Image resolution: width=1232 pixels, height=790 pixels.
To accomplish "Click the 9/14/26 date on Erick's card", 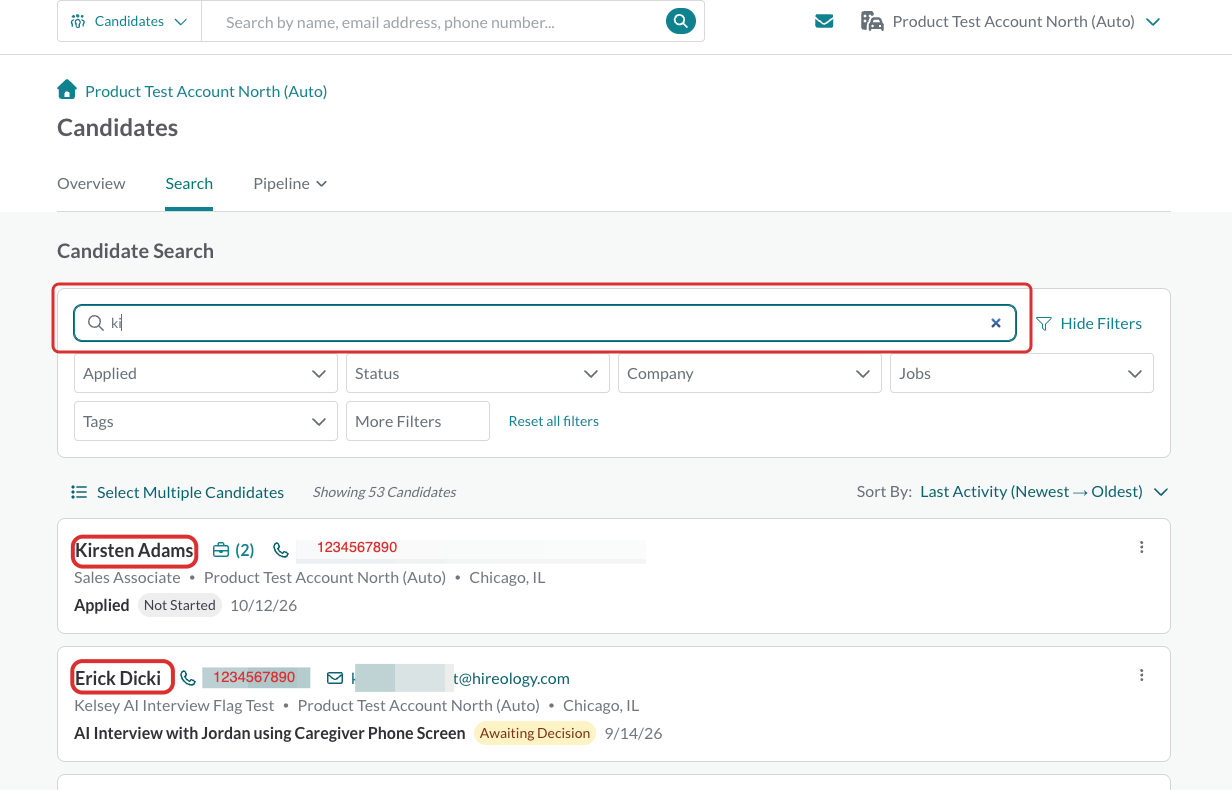I will coord(633,733).
